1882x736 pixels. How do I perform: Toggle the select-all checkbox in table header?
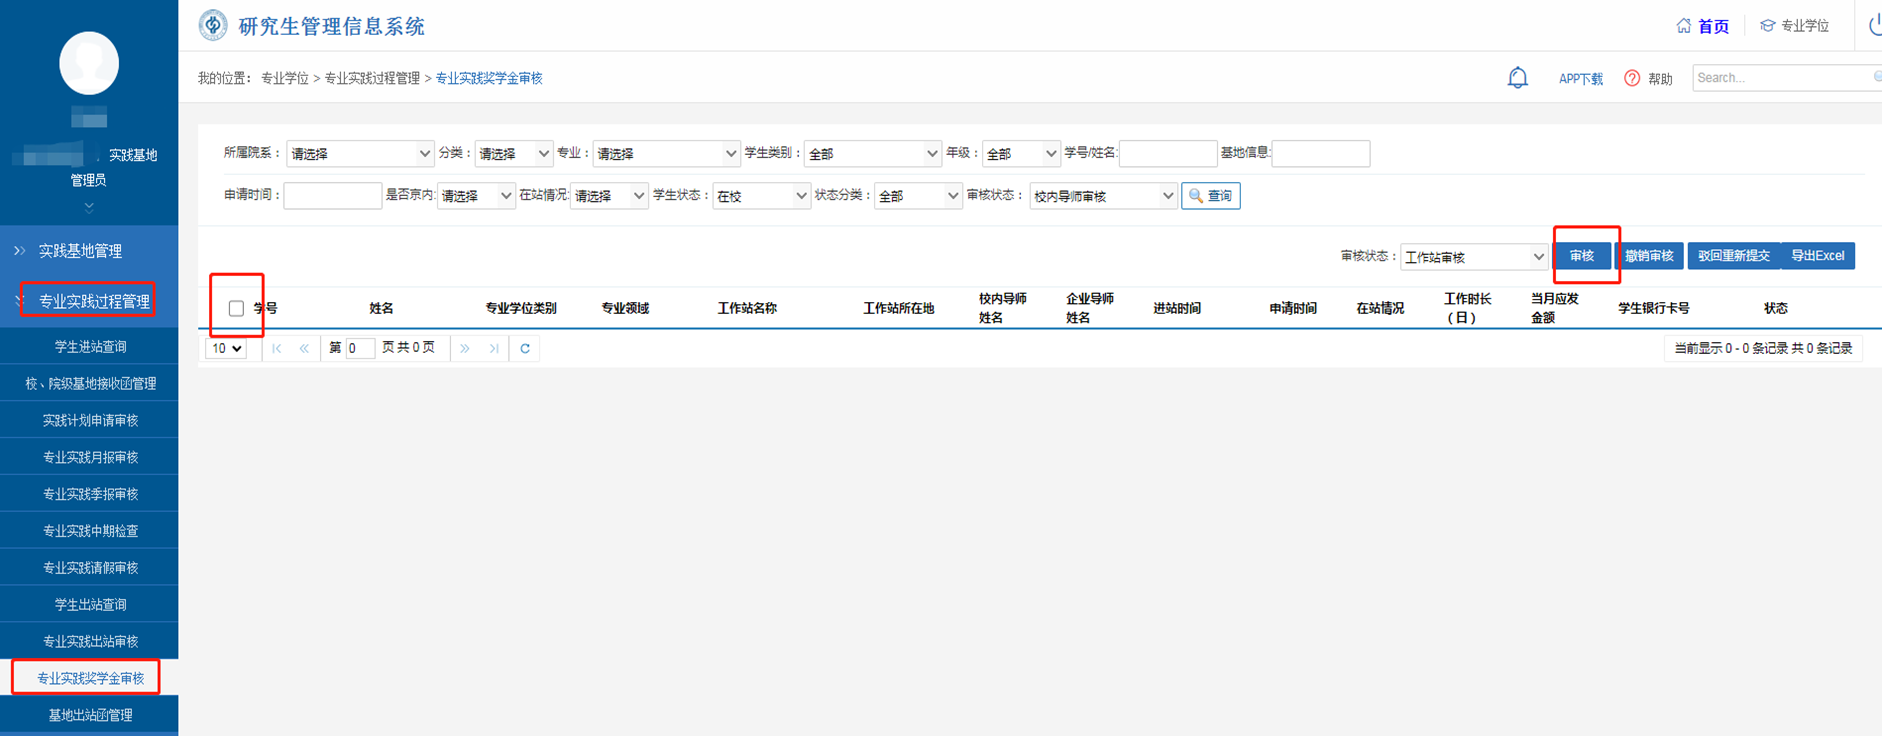pos(236,308)
